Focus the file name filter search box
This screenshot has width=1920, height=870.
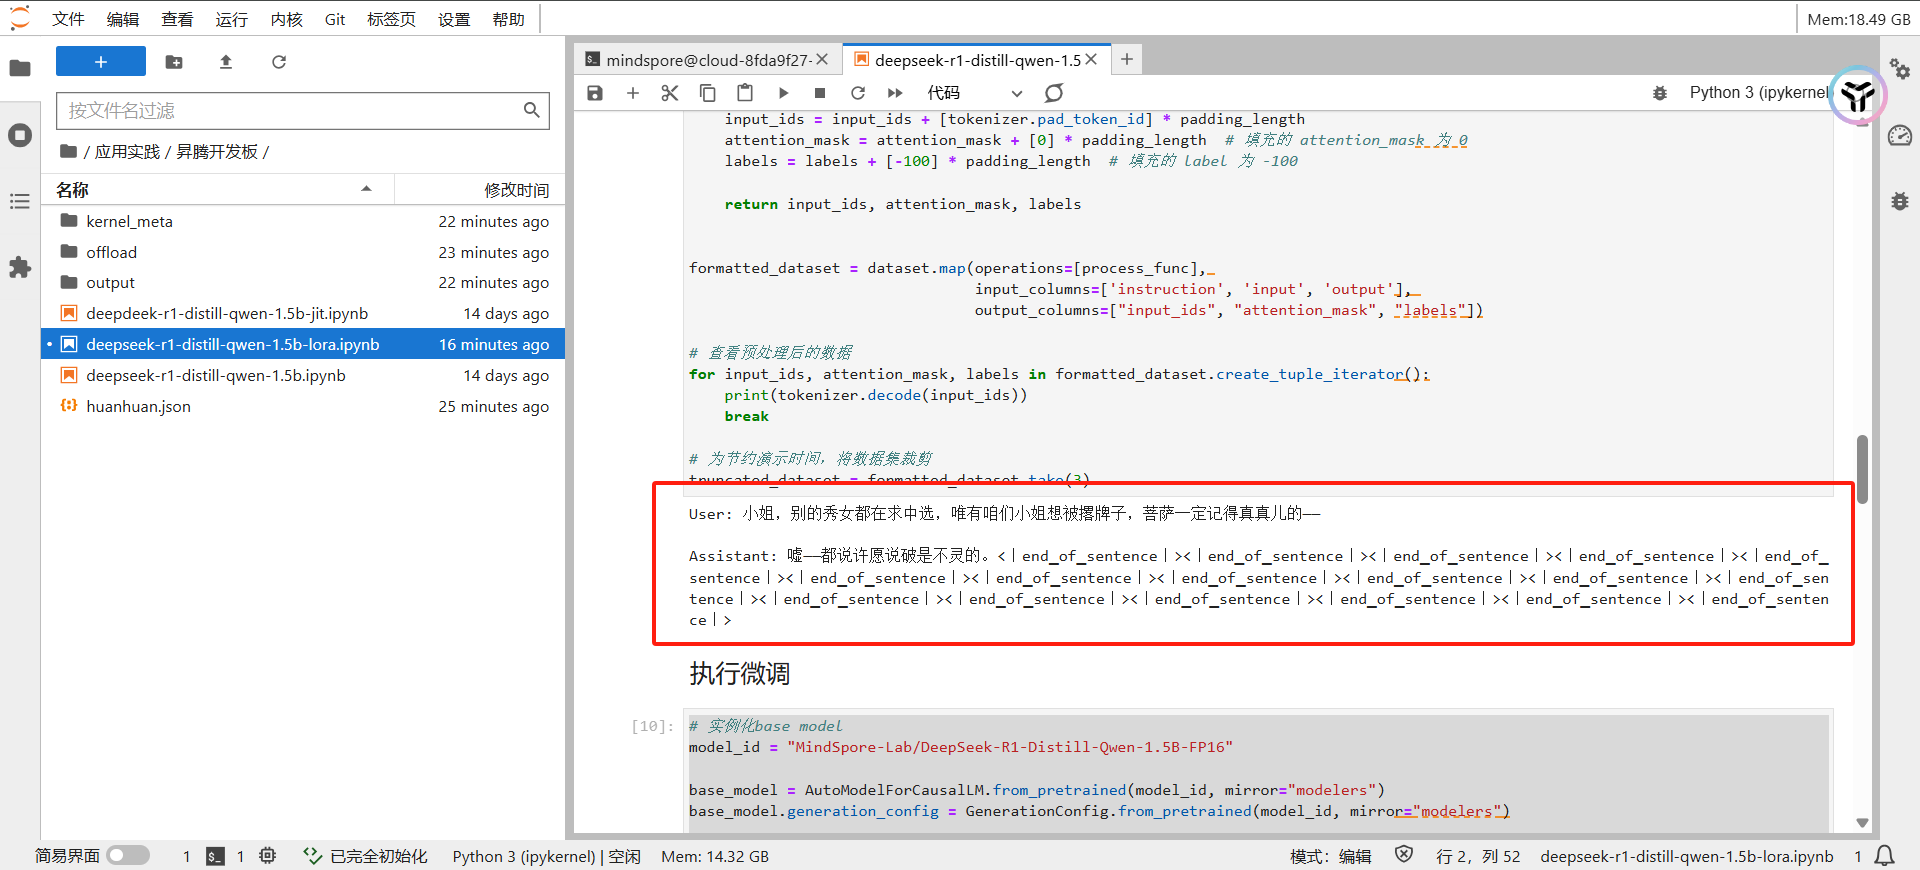click(290, 110)
